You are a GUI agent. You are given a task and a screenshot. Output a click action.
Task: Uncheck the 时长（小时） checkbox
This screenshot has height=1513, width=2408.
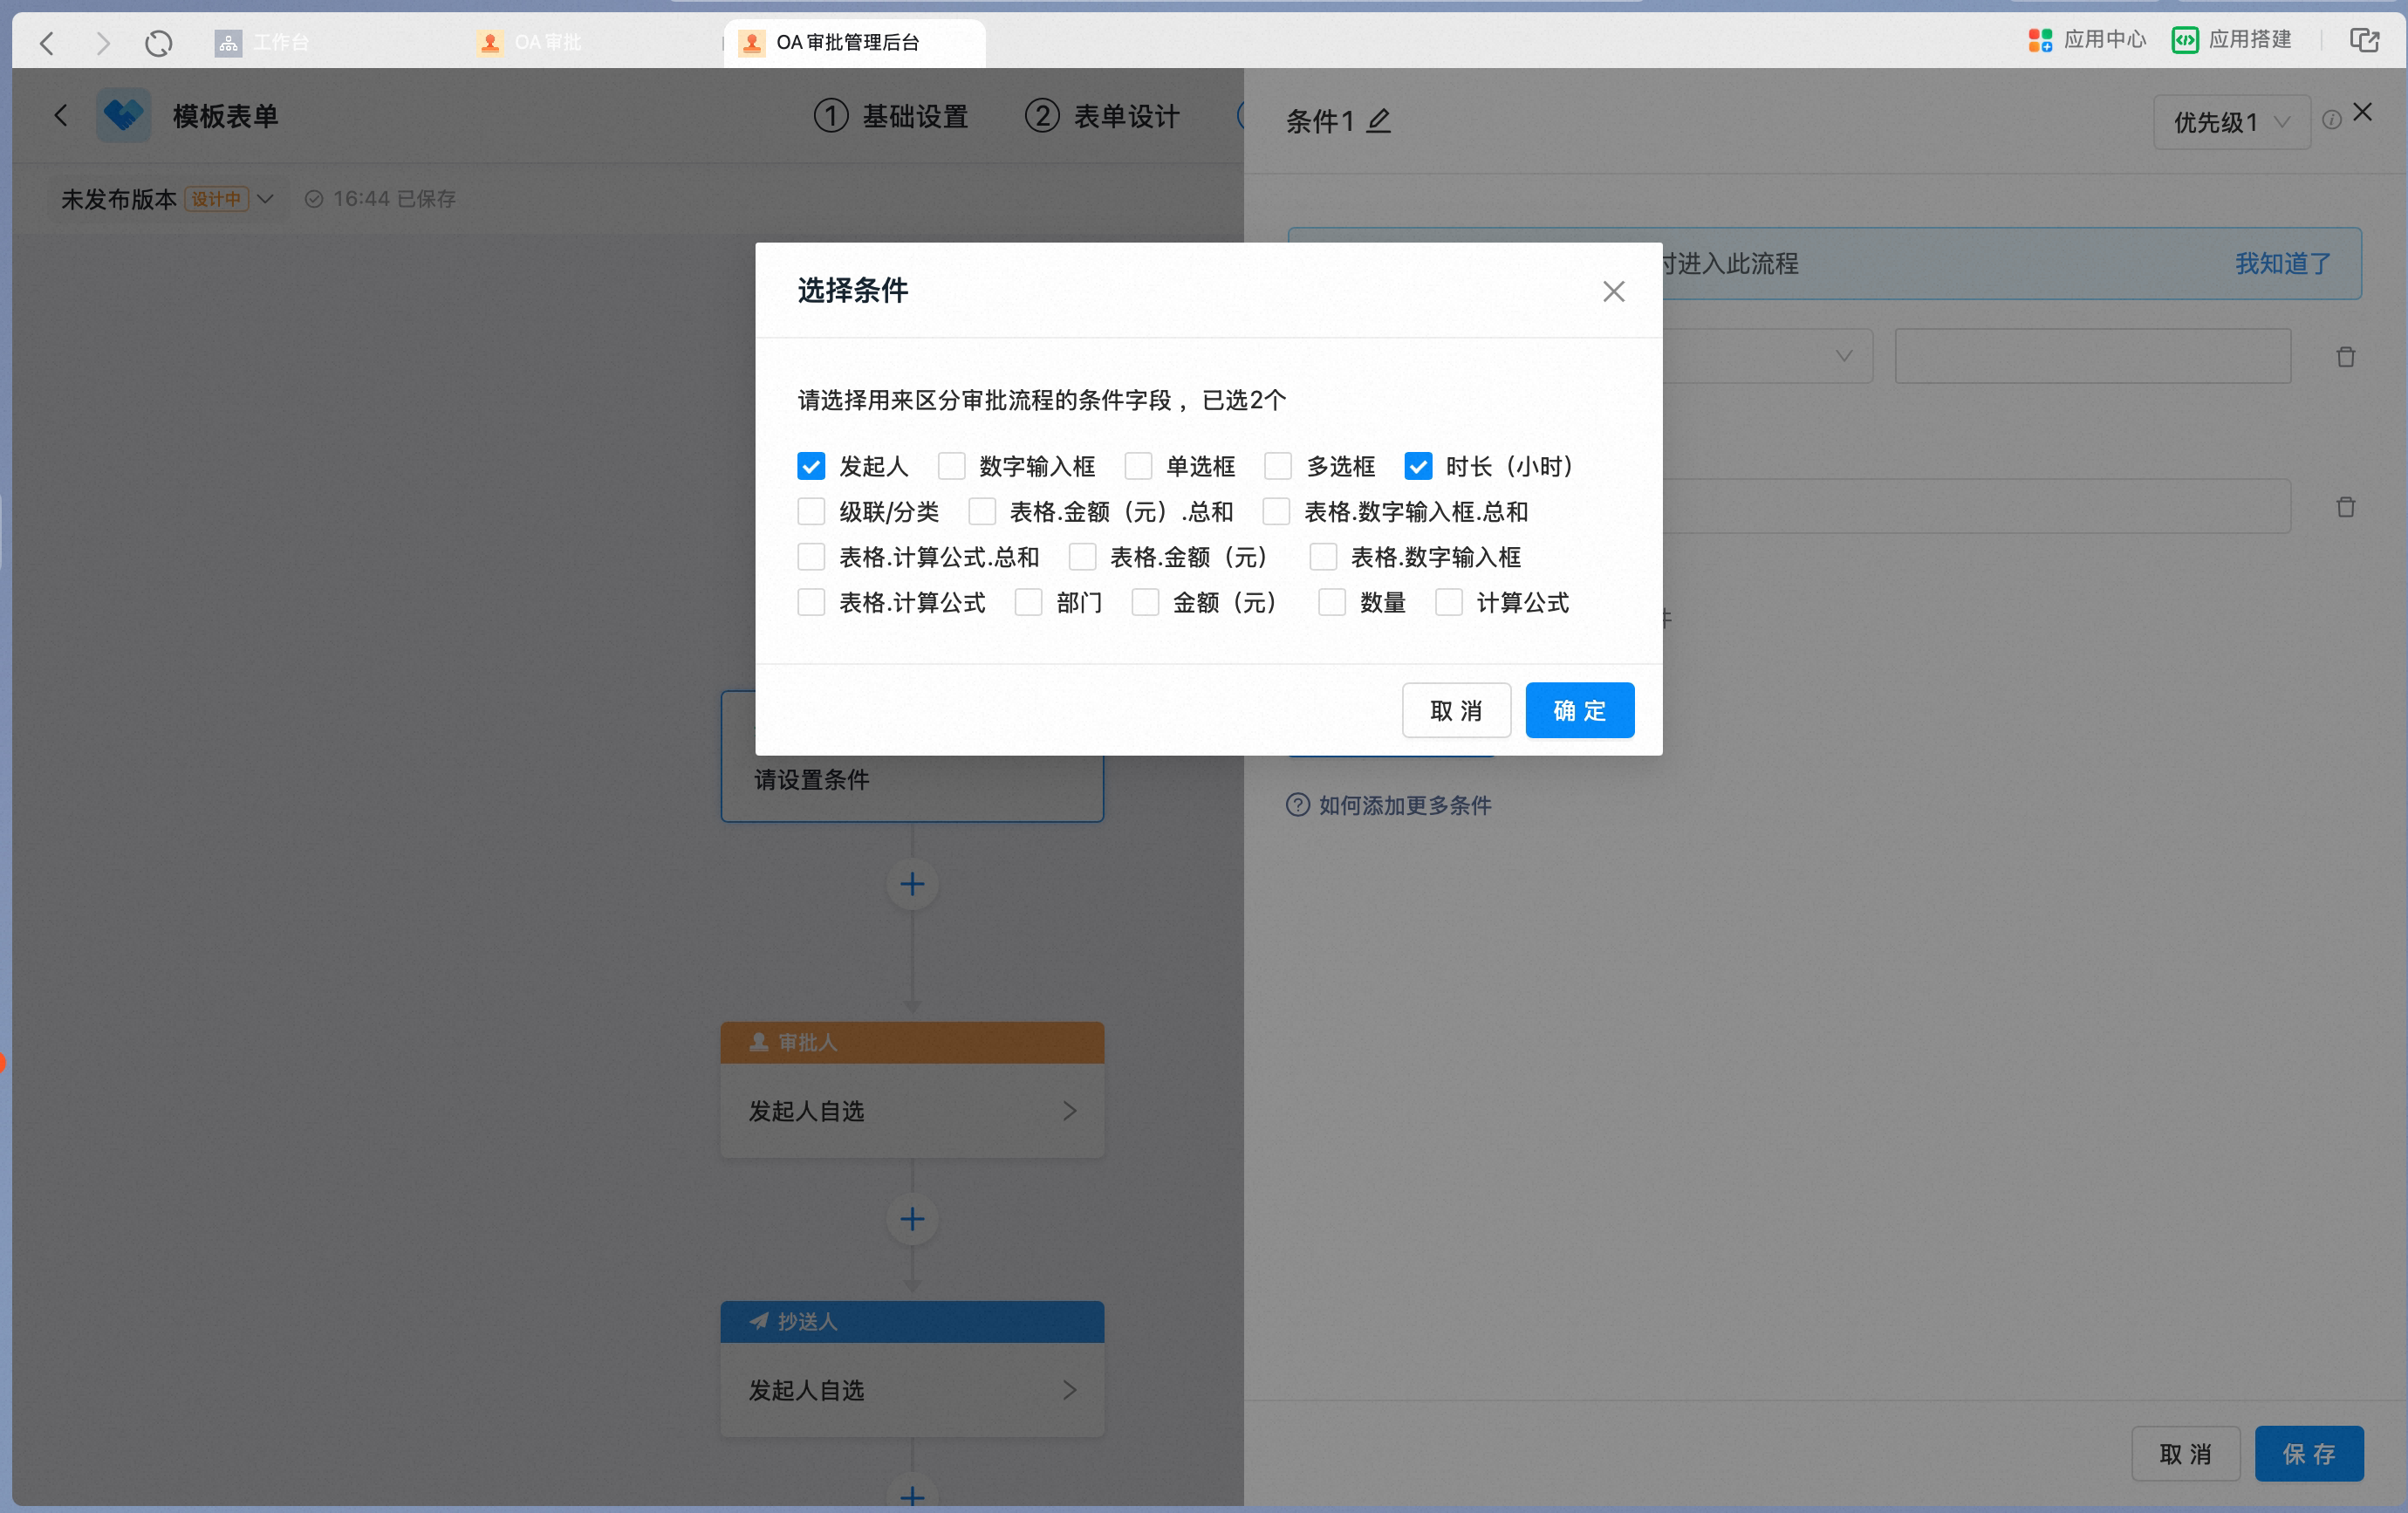(1418, 467)
